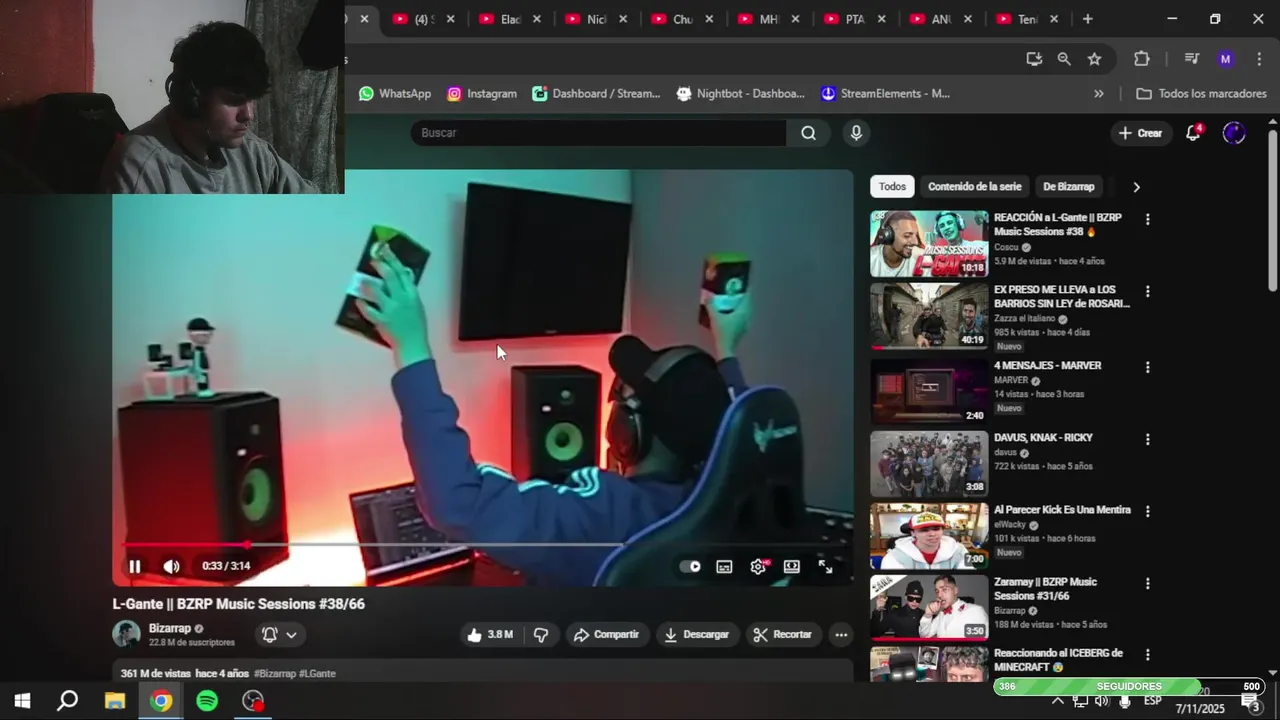The image size is (1280, 720).
Task: Open options for DAVUS, KNAK - RICKY video
Action: [1148, 439]
